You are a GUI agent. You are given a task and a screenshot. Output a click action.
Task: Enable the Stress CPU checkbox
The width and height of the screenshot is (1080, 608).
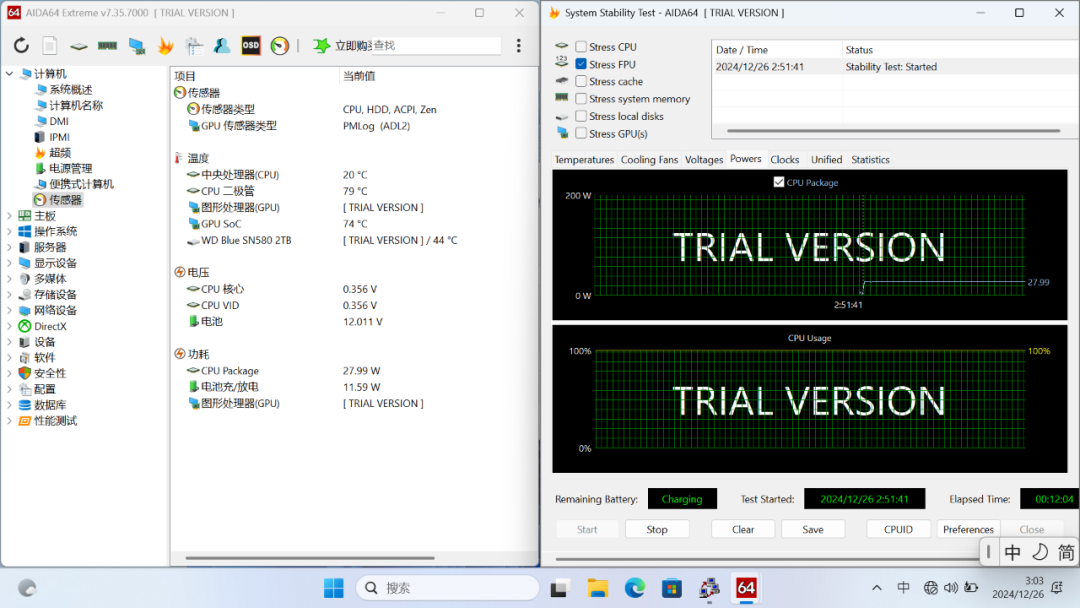coord(581,47)
